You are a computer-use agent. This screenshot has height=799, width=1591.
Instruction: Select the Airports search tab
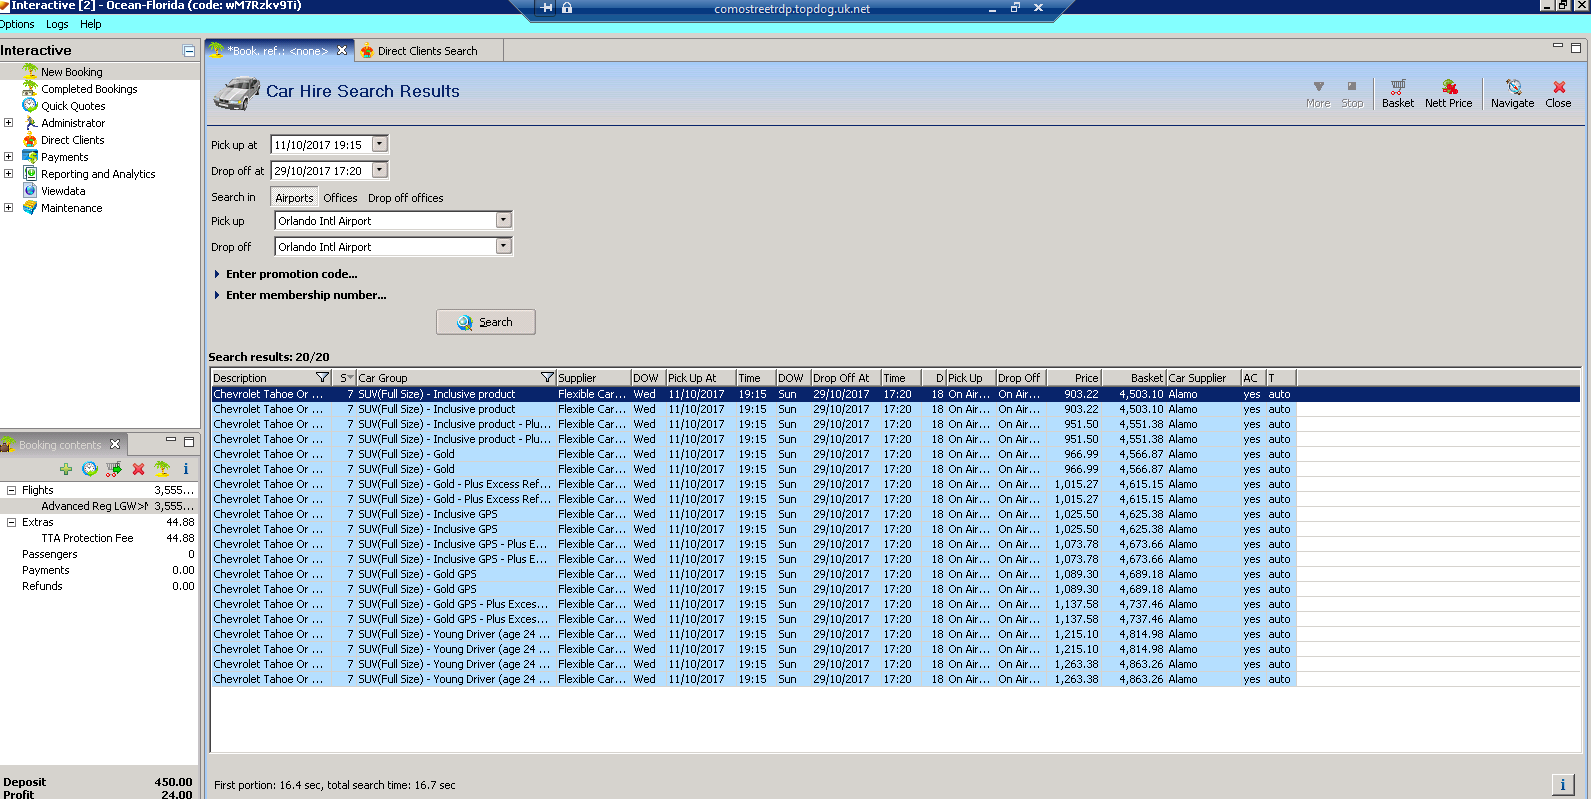pyautogui.click(x=294, y=198)
